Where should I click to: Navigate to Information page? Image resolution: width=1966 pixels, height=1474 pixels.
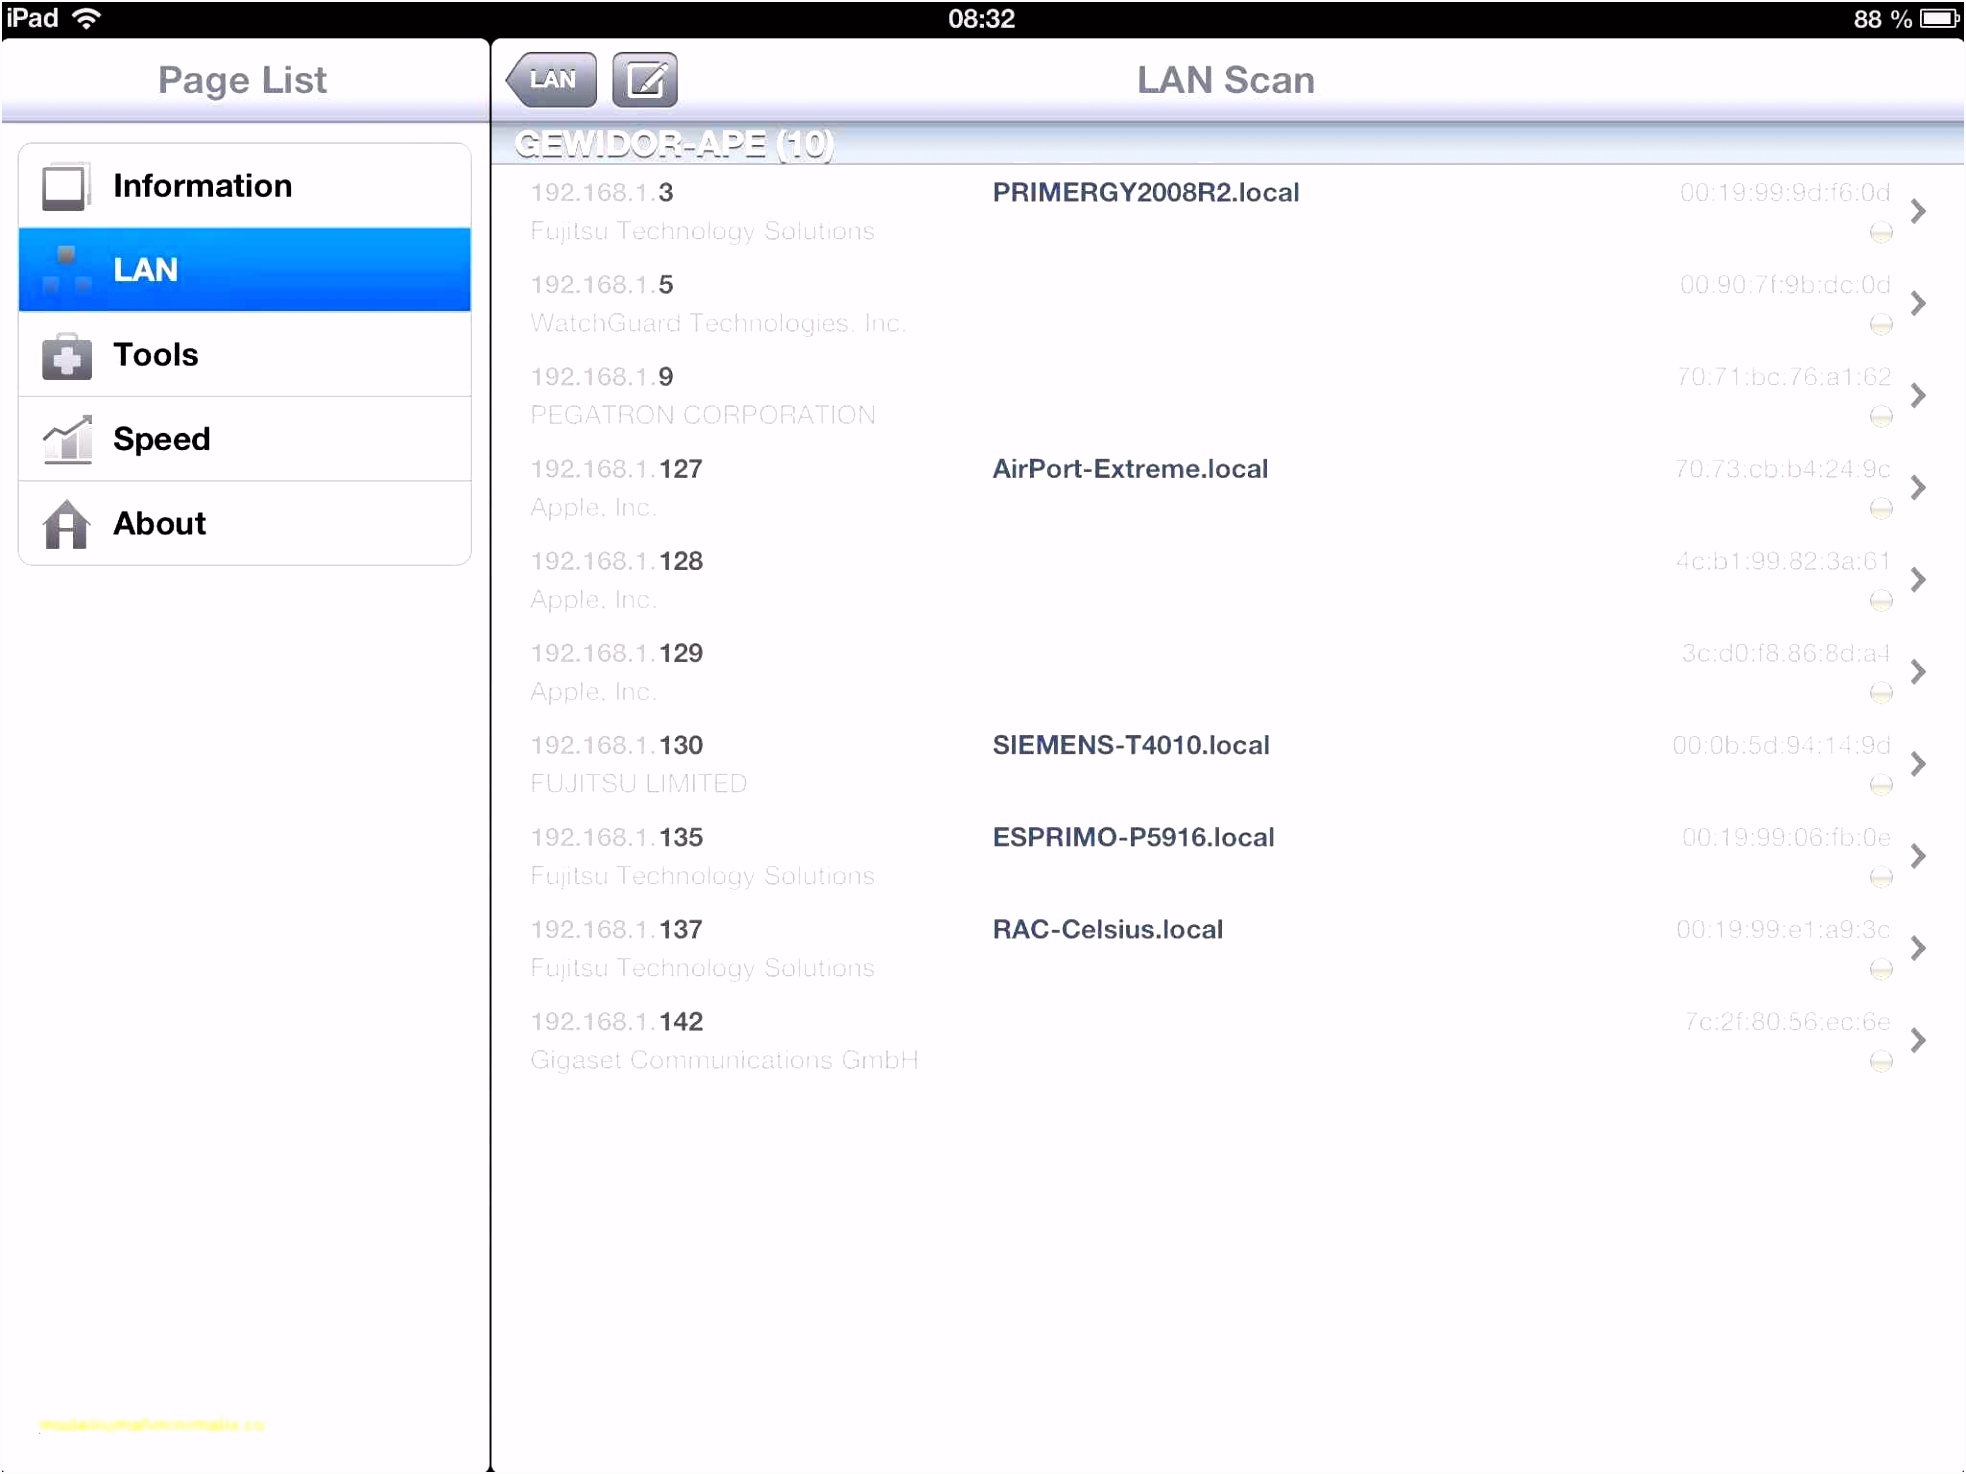[x=241, y=184]
